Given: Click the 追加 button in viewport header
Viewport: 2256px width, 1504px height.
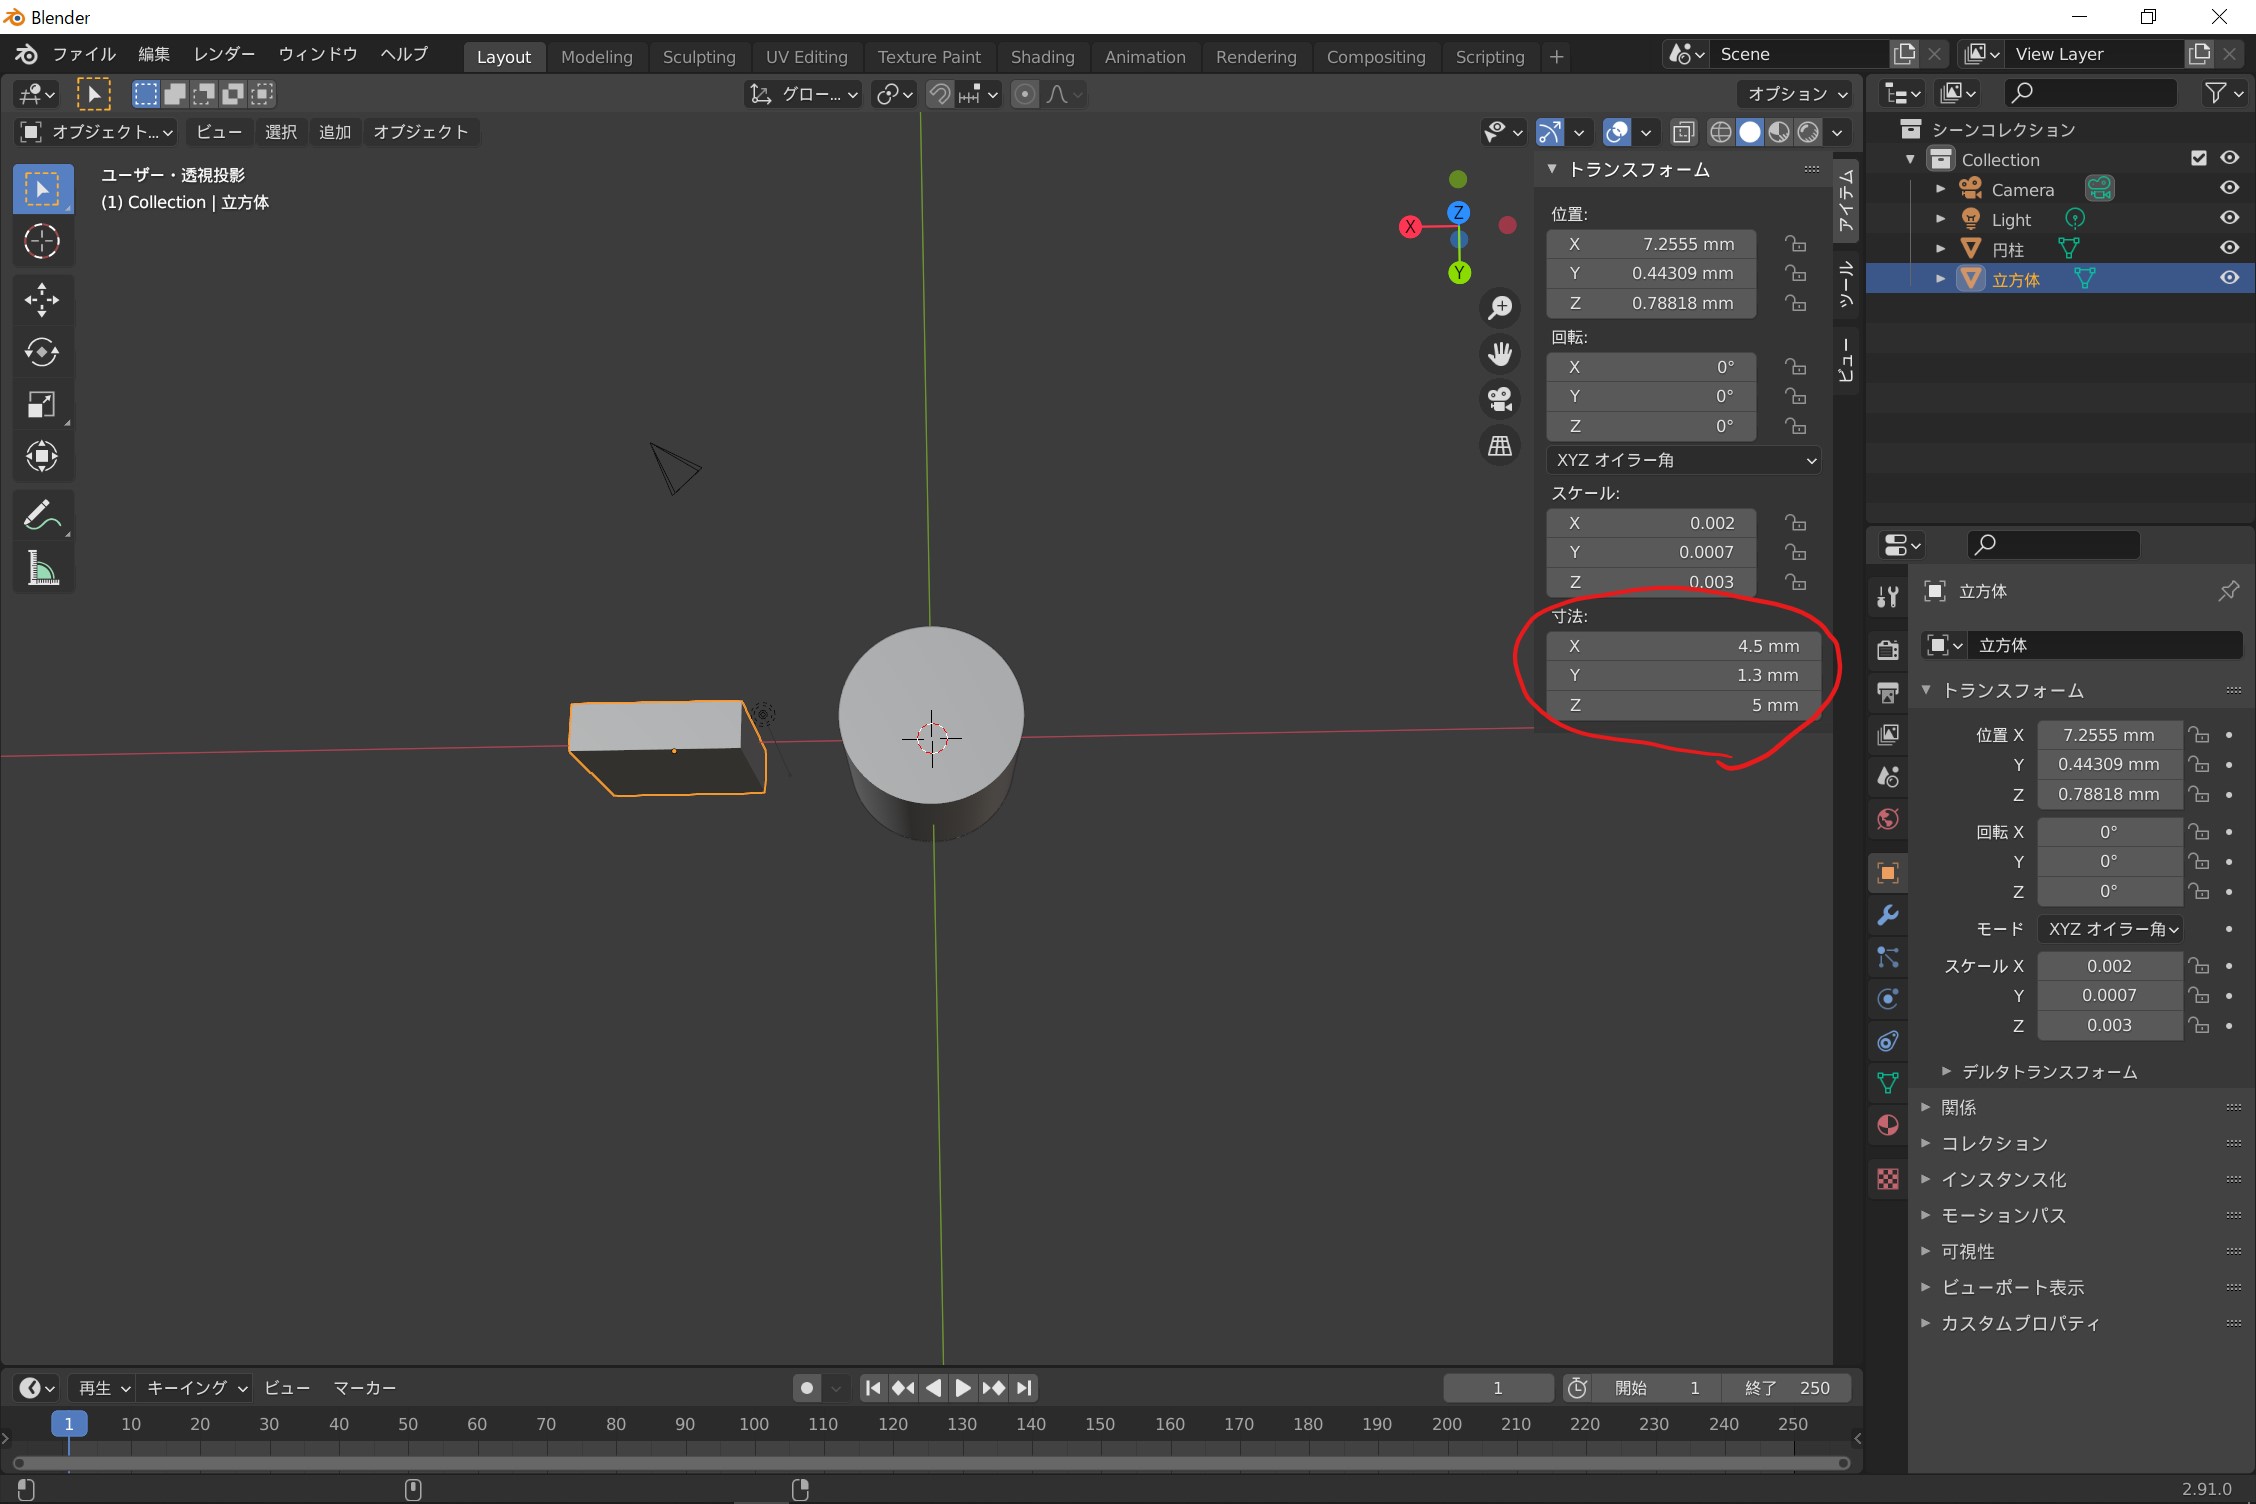Looking at the screenshot, I should [x=334, y=132].
